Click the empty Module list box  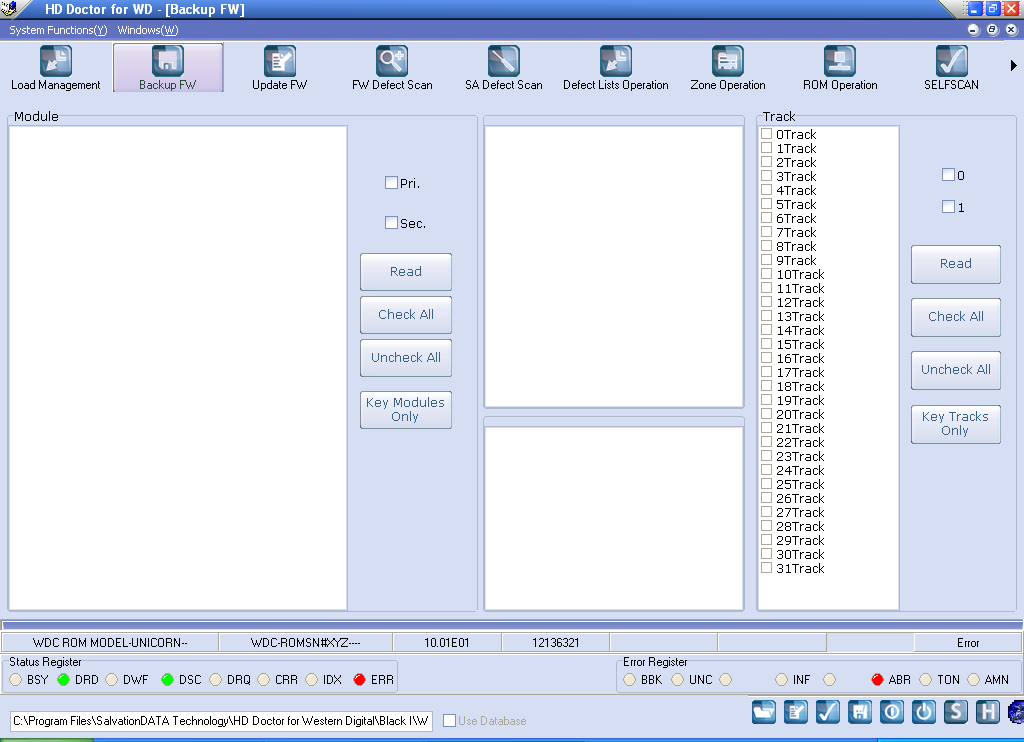coord(178,368)
